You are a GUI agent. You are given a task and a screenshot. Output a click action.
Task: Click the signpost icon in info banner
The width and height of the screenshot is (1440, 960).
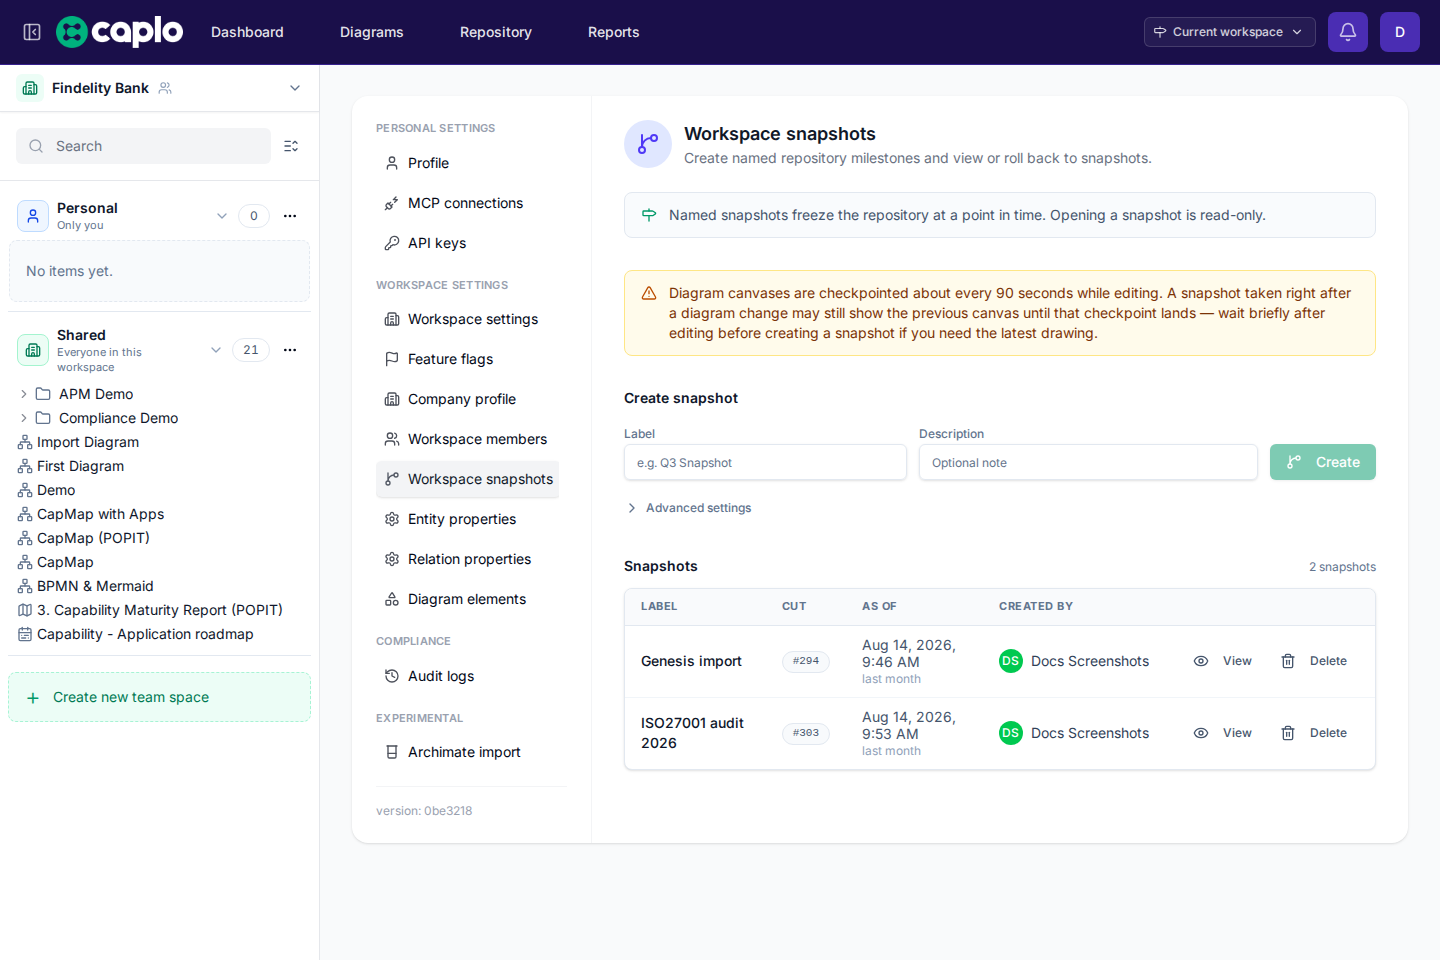pos(649,215)
